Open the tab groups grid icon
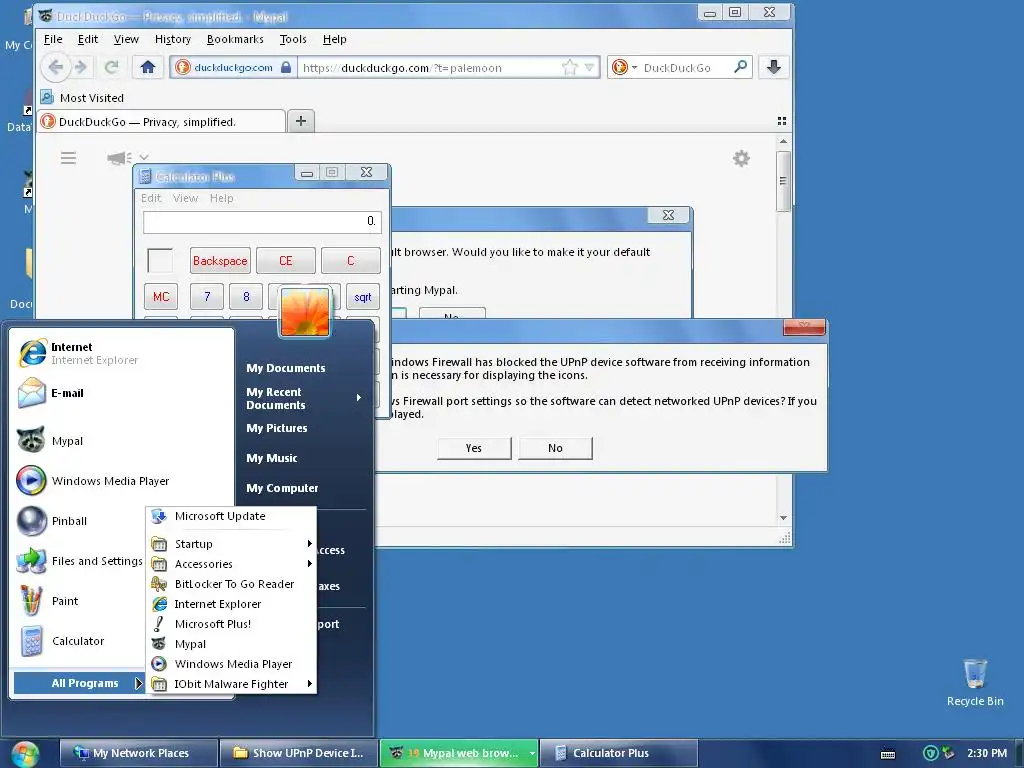This screenshot has height=768, width=1024. click(782, 121)
